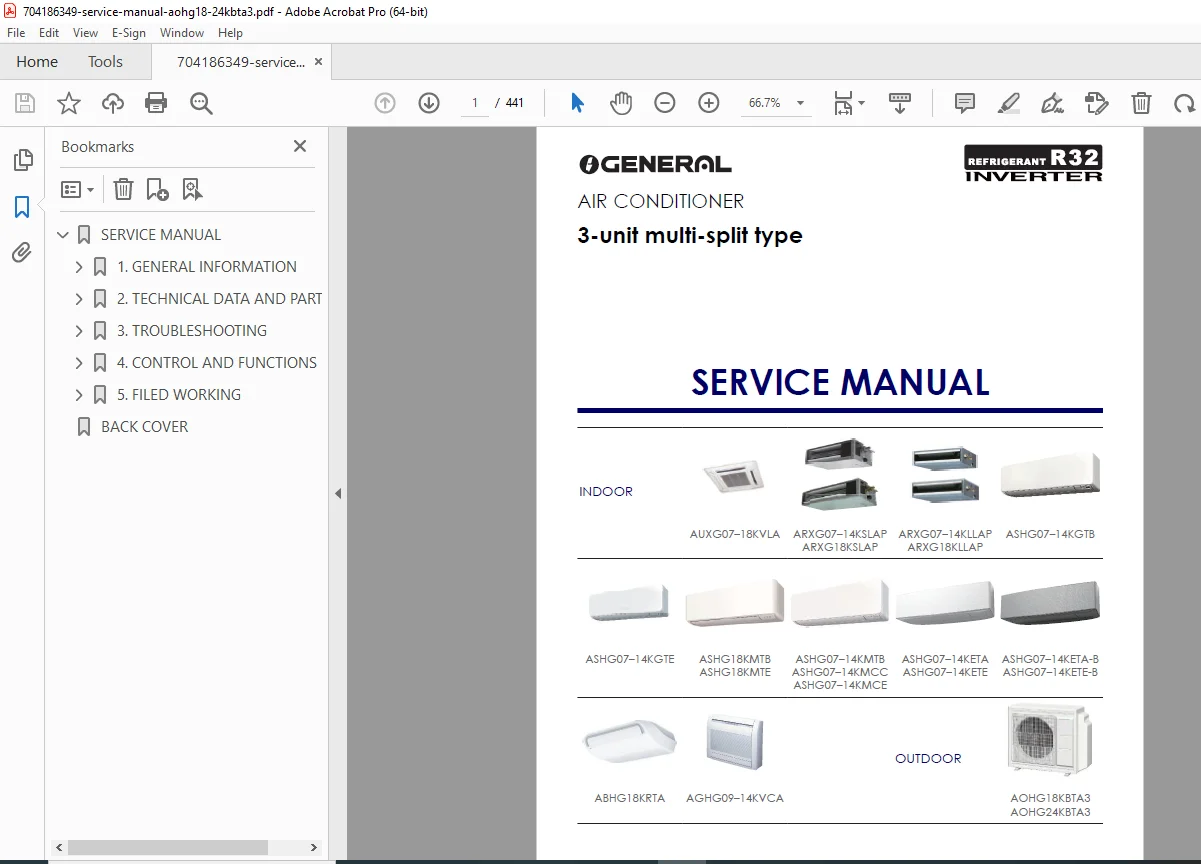Click the ABHG18KRTA model label
This screenshot has height=864, width=1201.
(x=630, y=798)
